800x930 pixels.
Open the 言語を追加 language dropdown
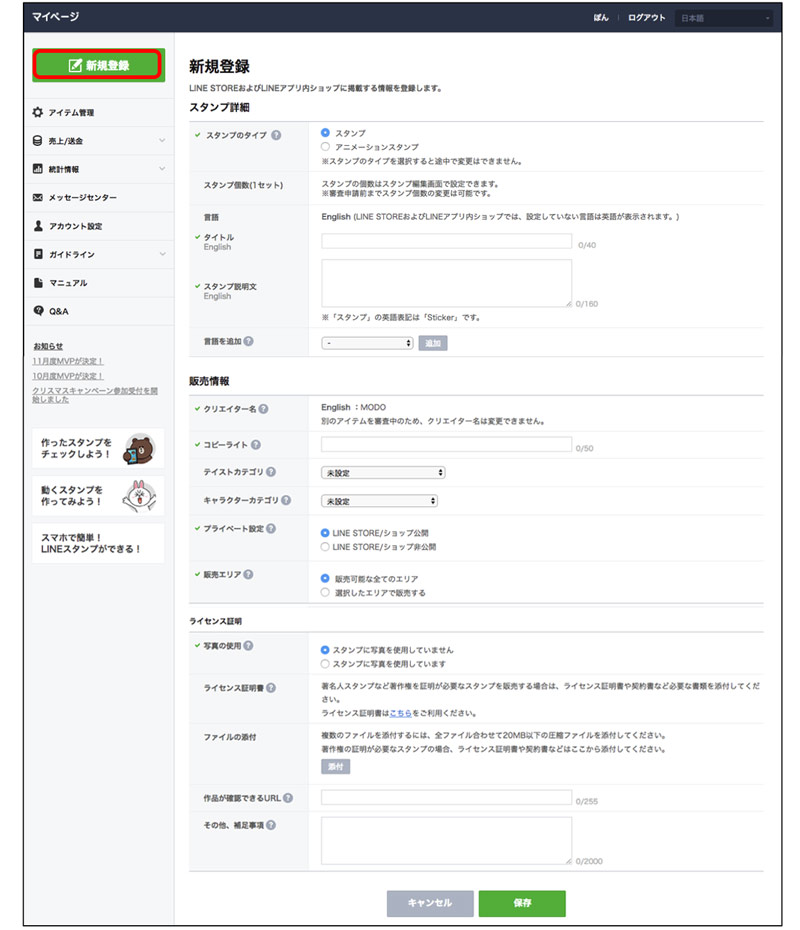[367, 343]
